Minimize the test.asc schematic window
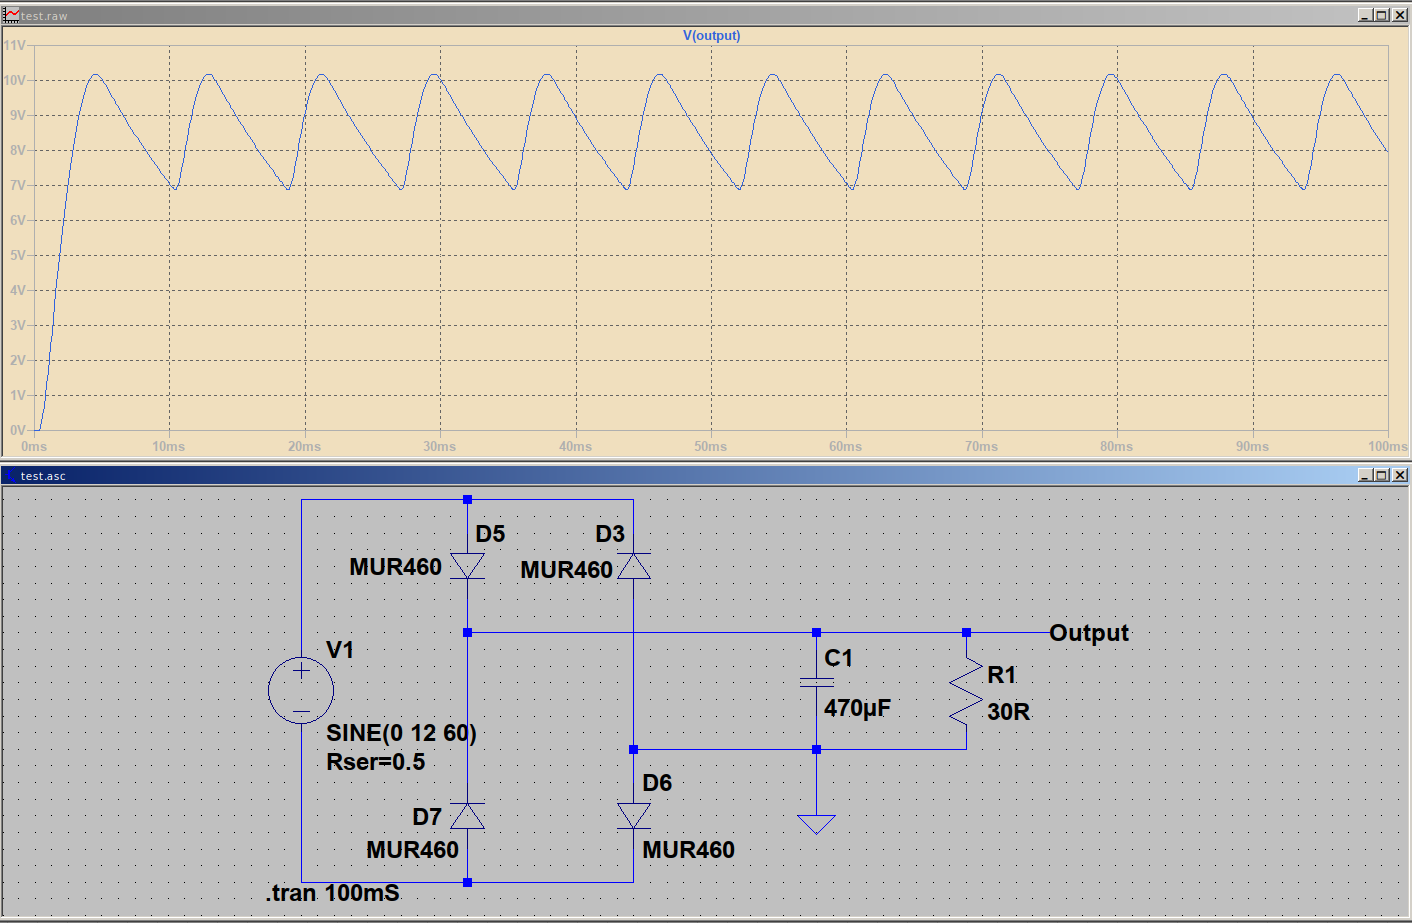 point(1366,475)
